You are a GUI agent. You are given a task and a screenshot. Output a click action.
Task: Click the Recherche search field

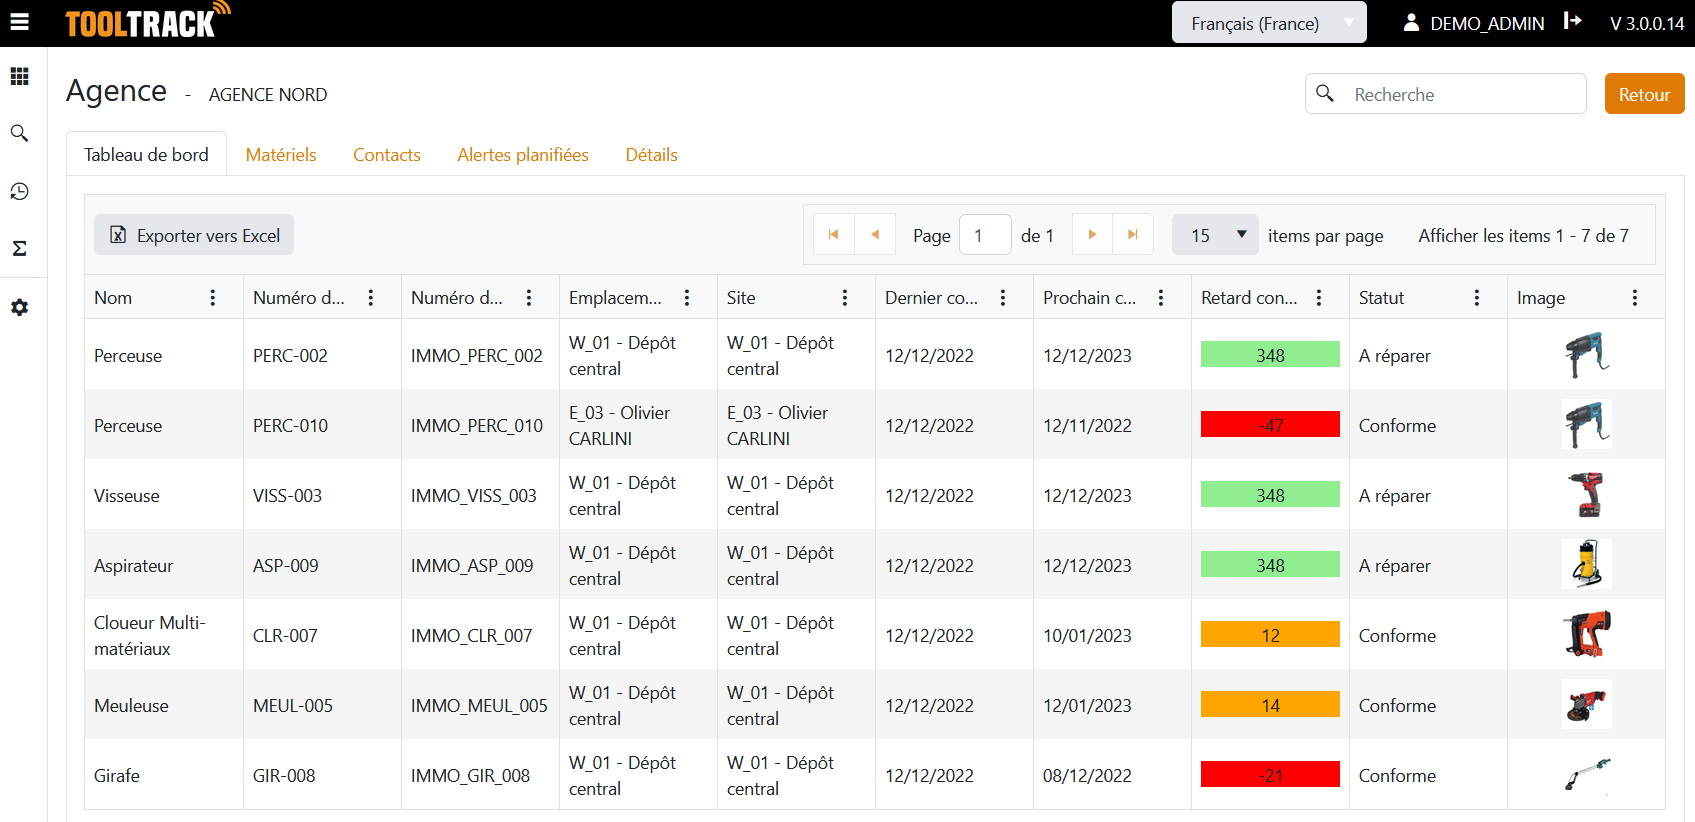(1446, 94)
